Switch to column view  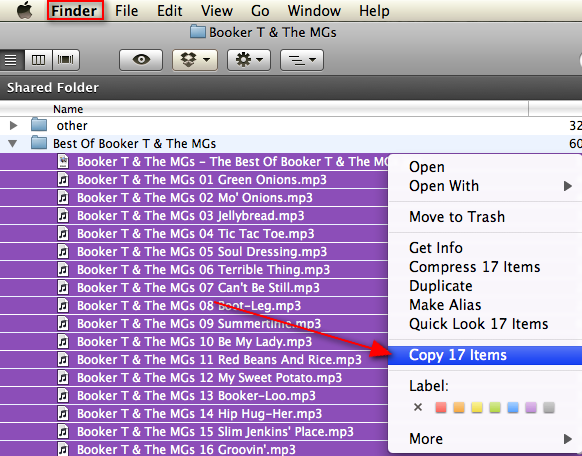[38, 60]
